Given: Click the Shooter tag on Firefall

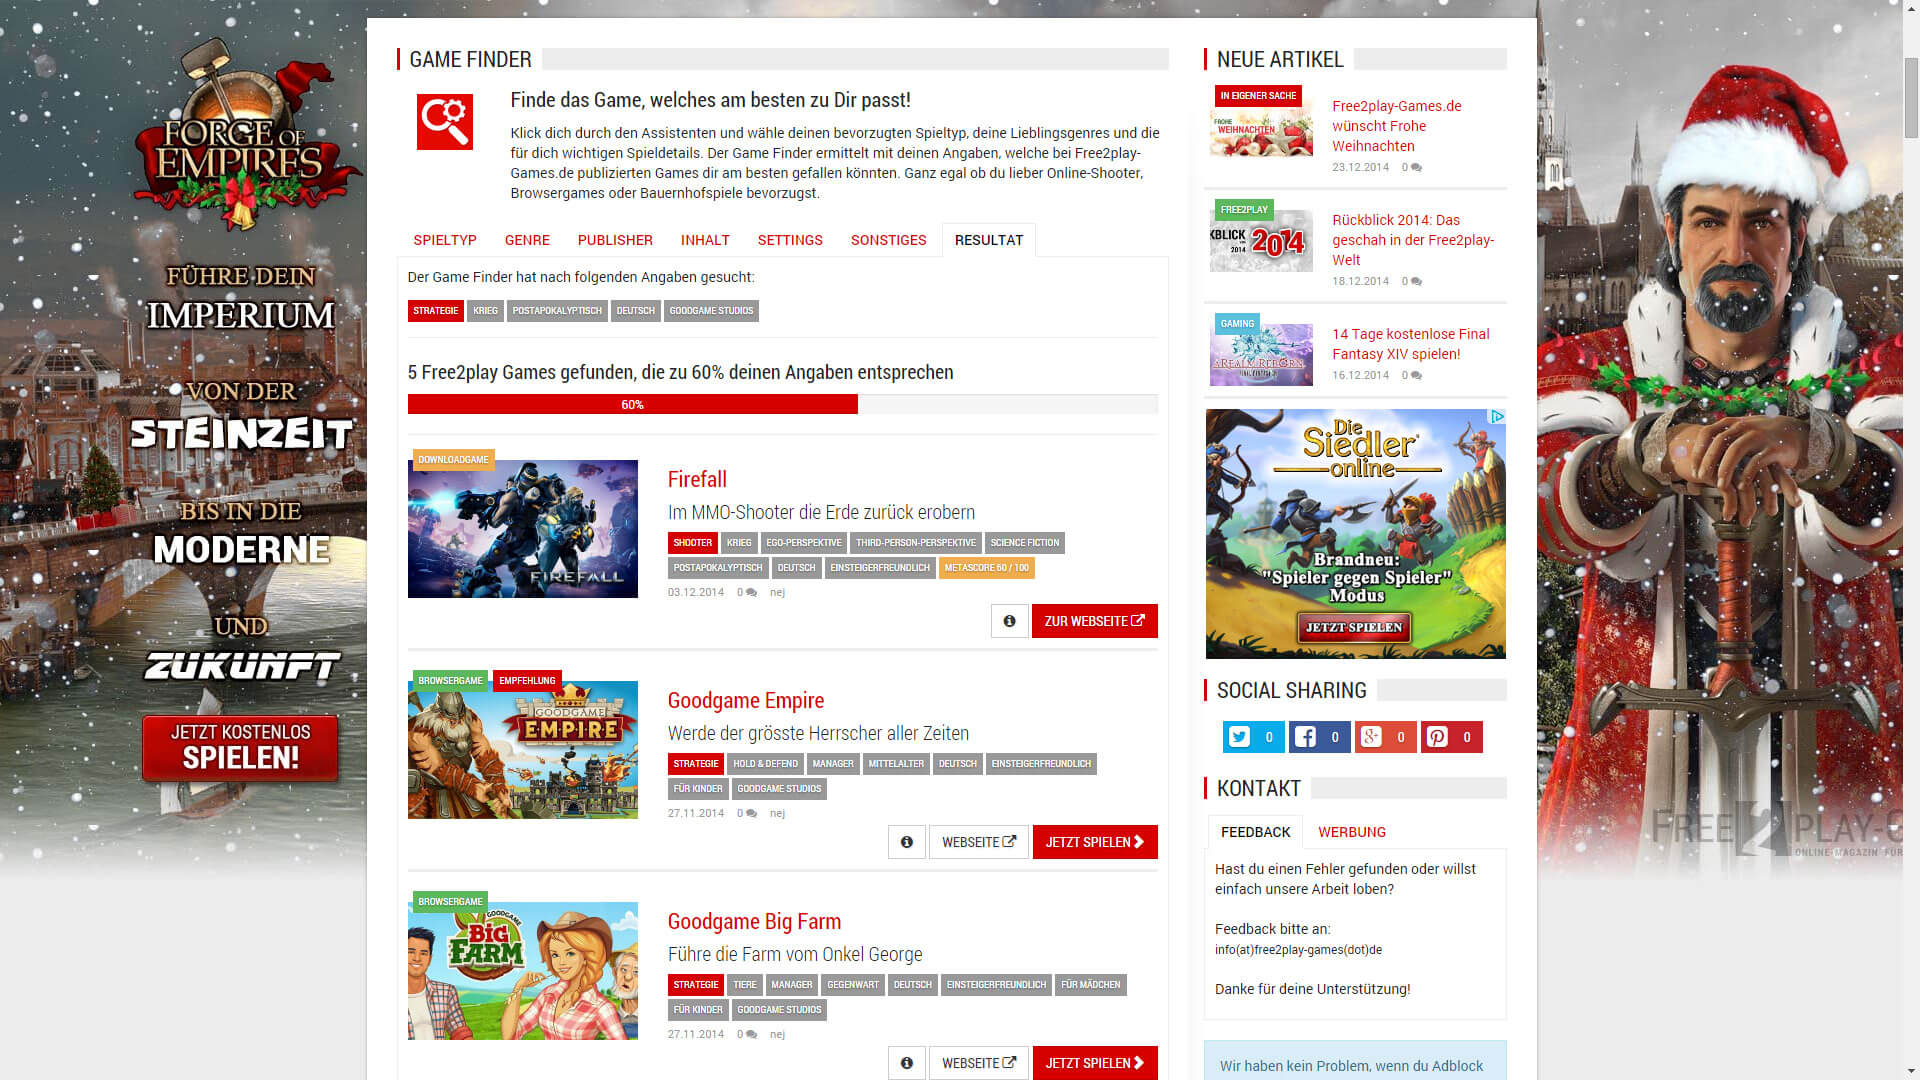Looking at the screenshot, I should click(692, 543).
